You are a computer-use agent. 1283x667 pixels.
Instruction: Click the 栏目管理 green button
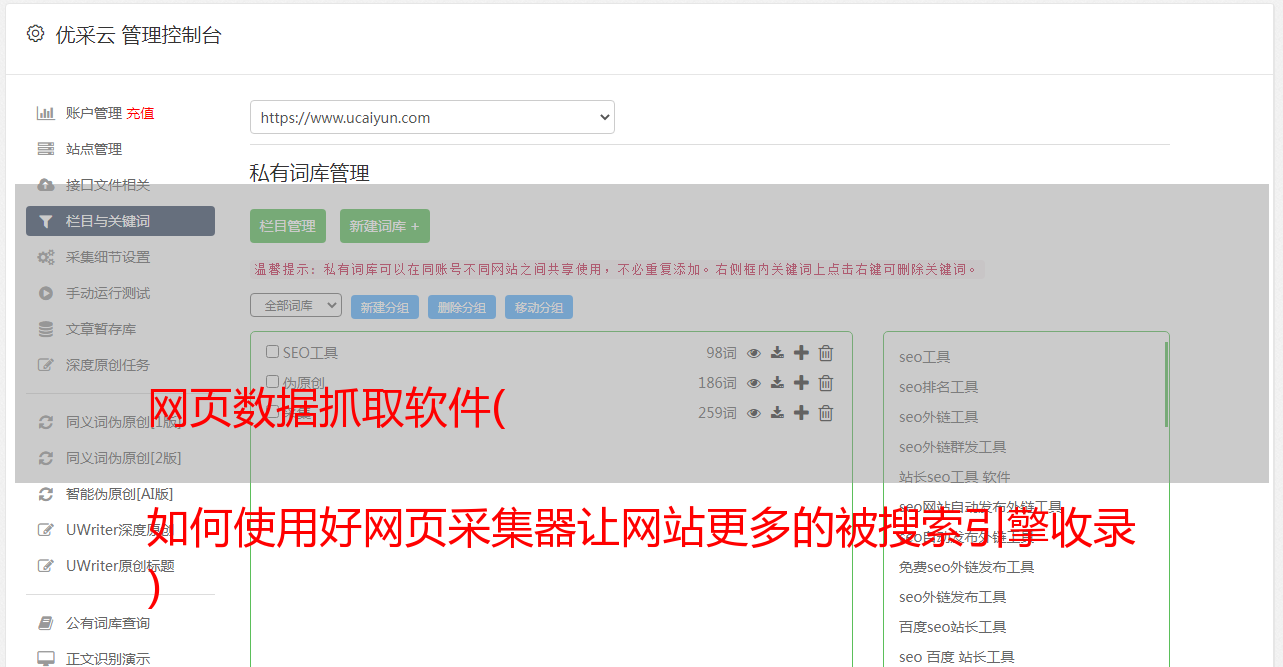pos(288,226)
